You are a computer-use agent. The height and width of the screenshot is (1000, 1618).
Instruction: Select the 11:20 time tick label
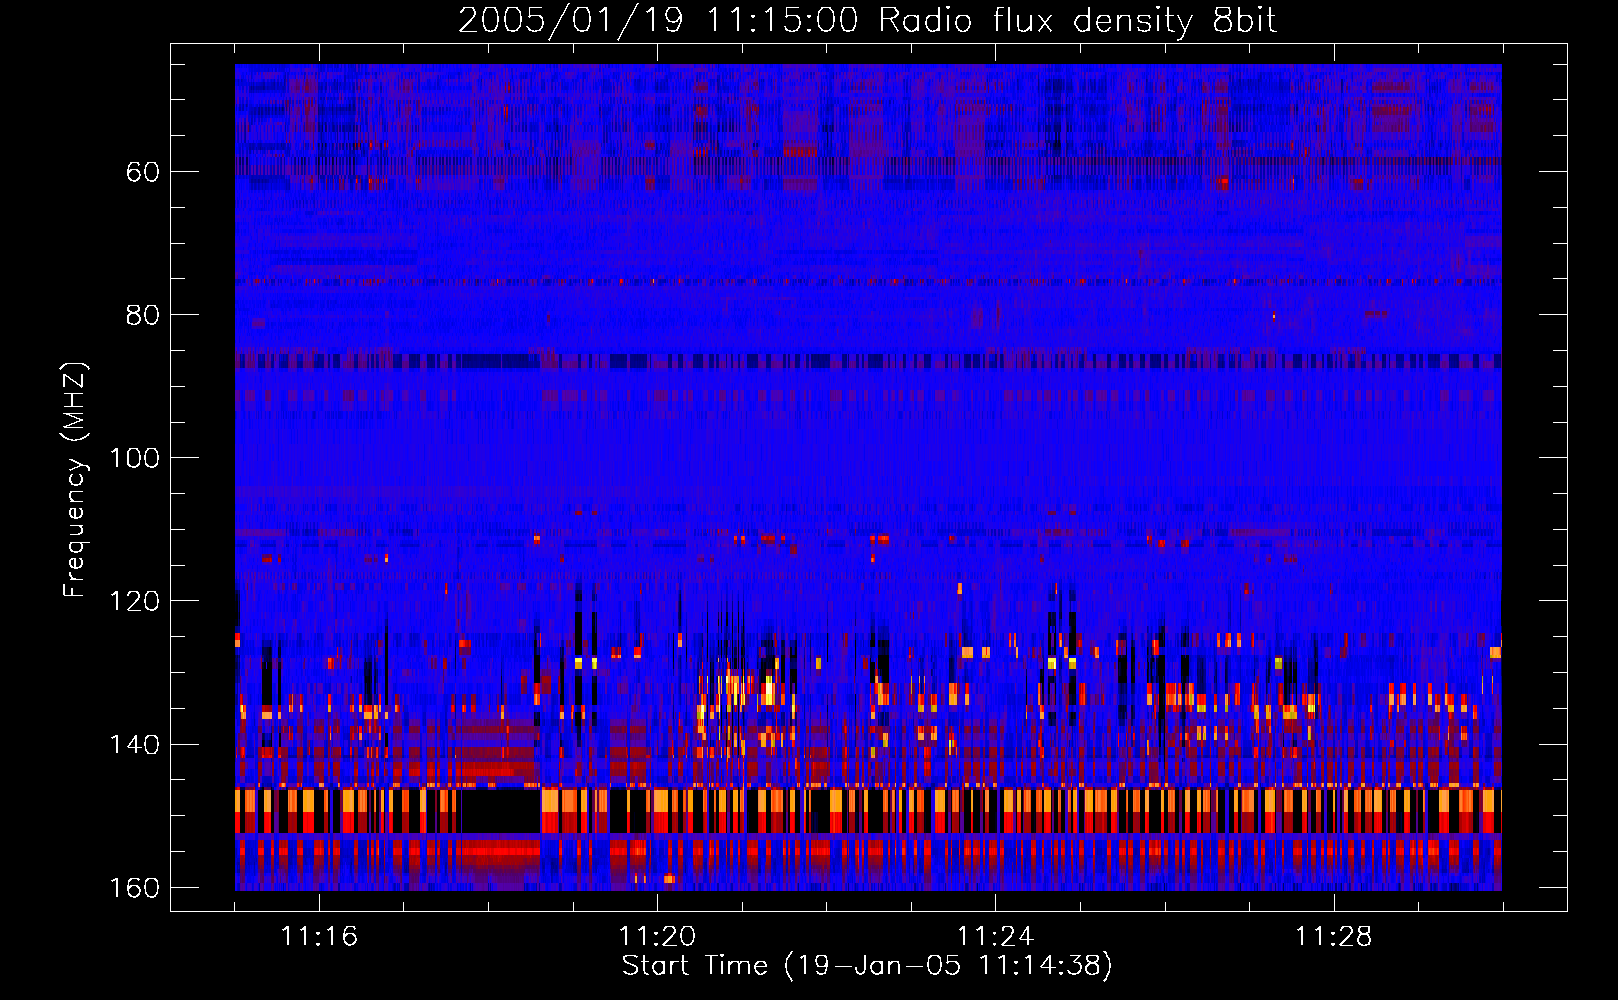coord(657,937)
